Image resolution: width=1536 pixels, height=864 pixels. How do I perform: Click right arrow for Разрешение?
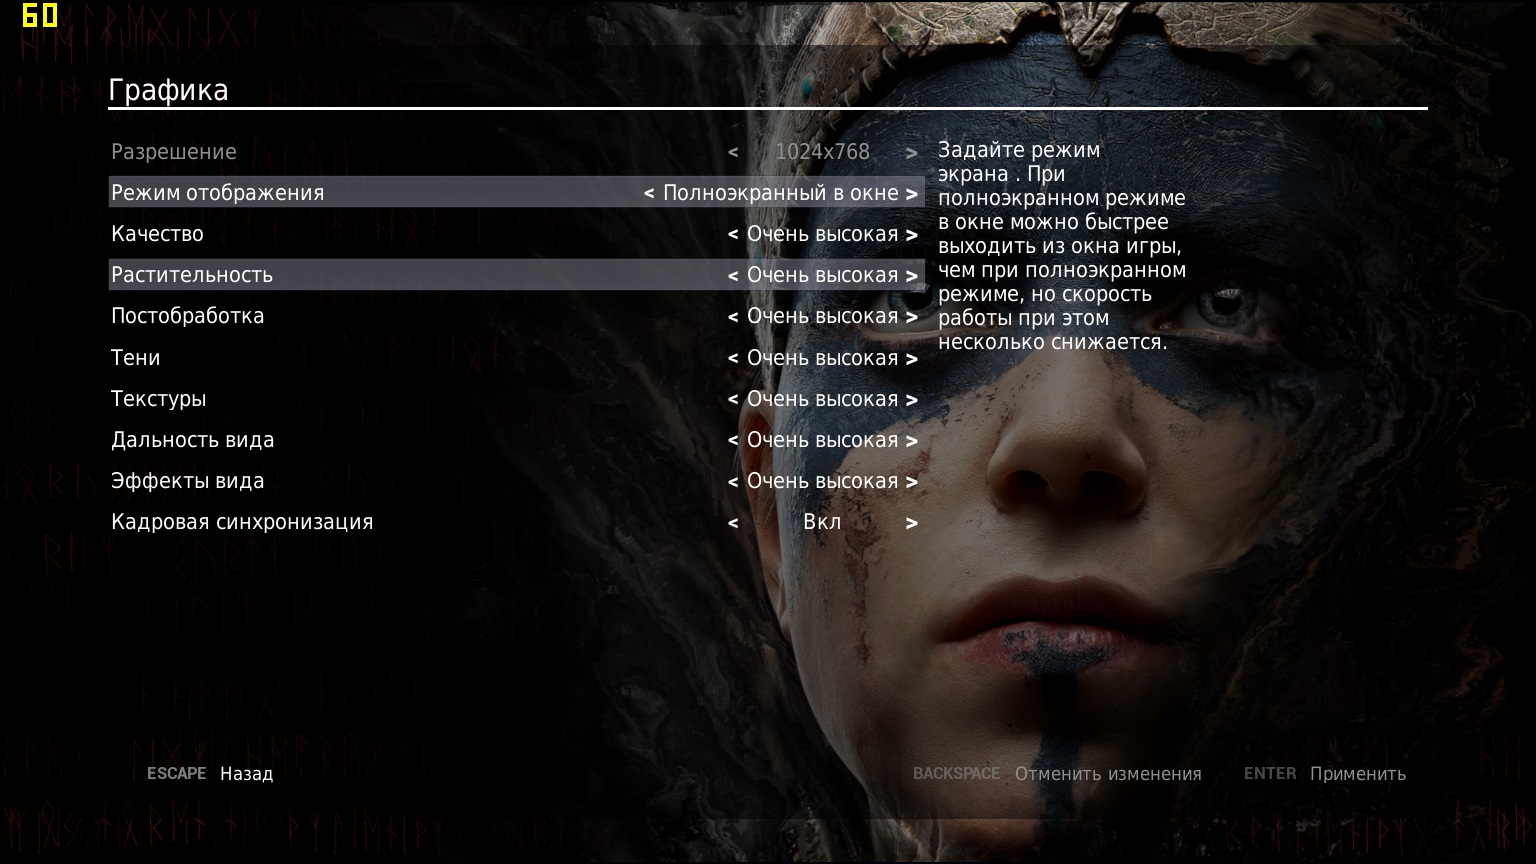(x=912, y=153)
